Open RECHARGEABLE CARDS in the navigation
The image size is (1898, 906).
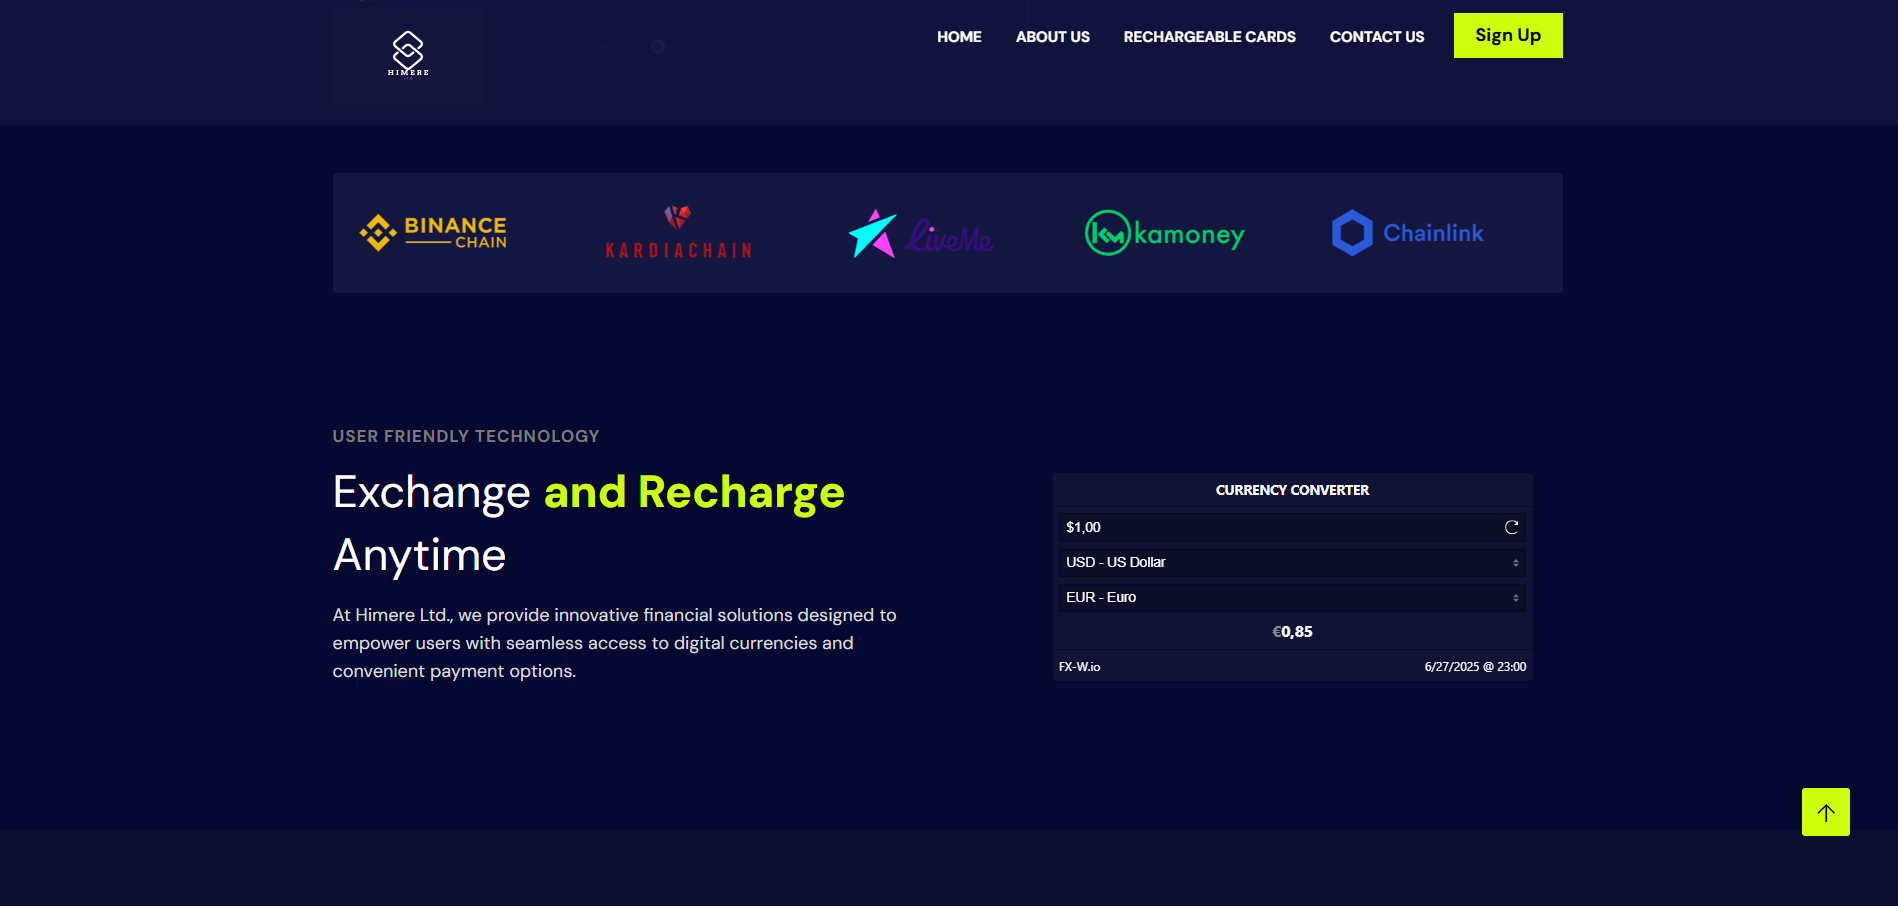click(1209, 37)
